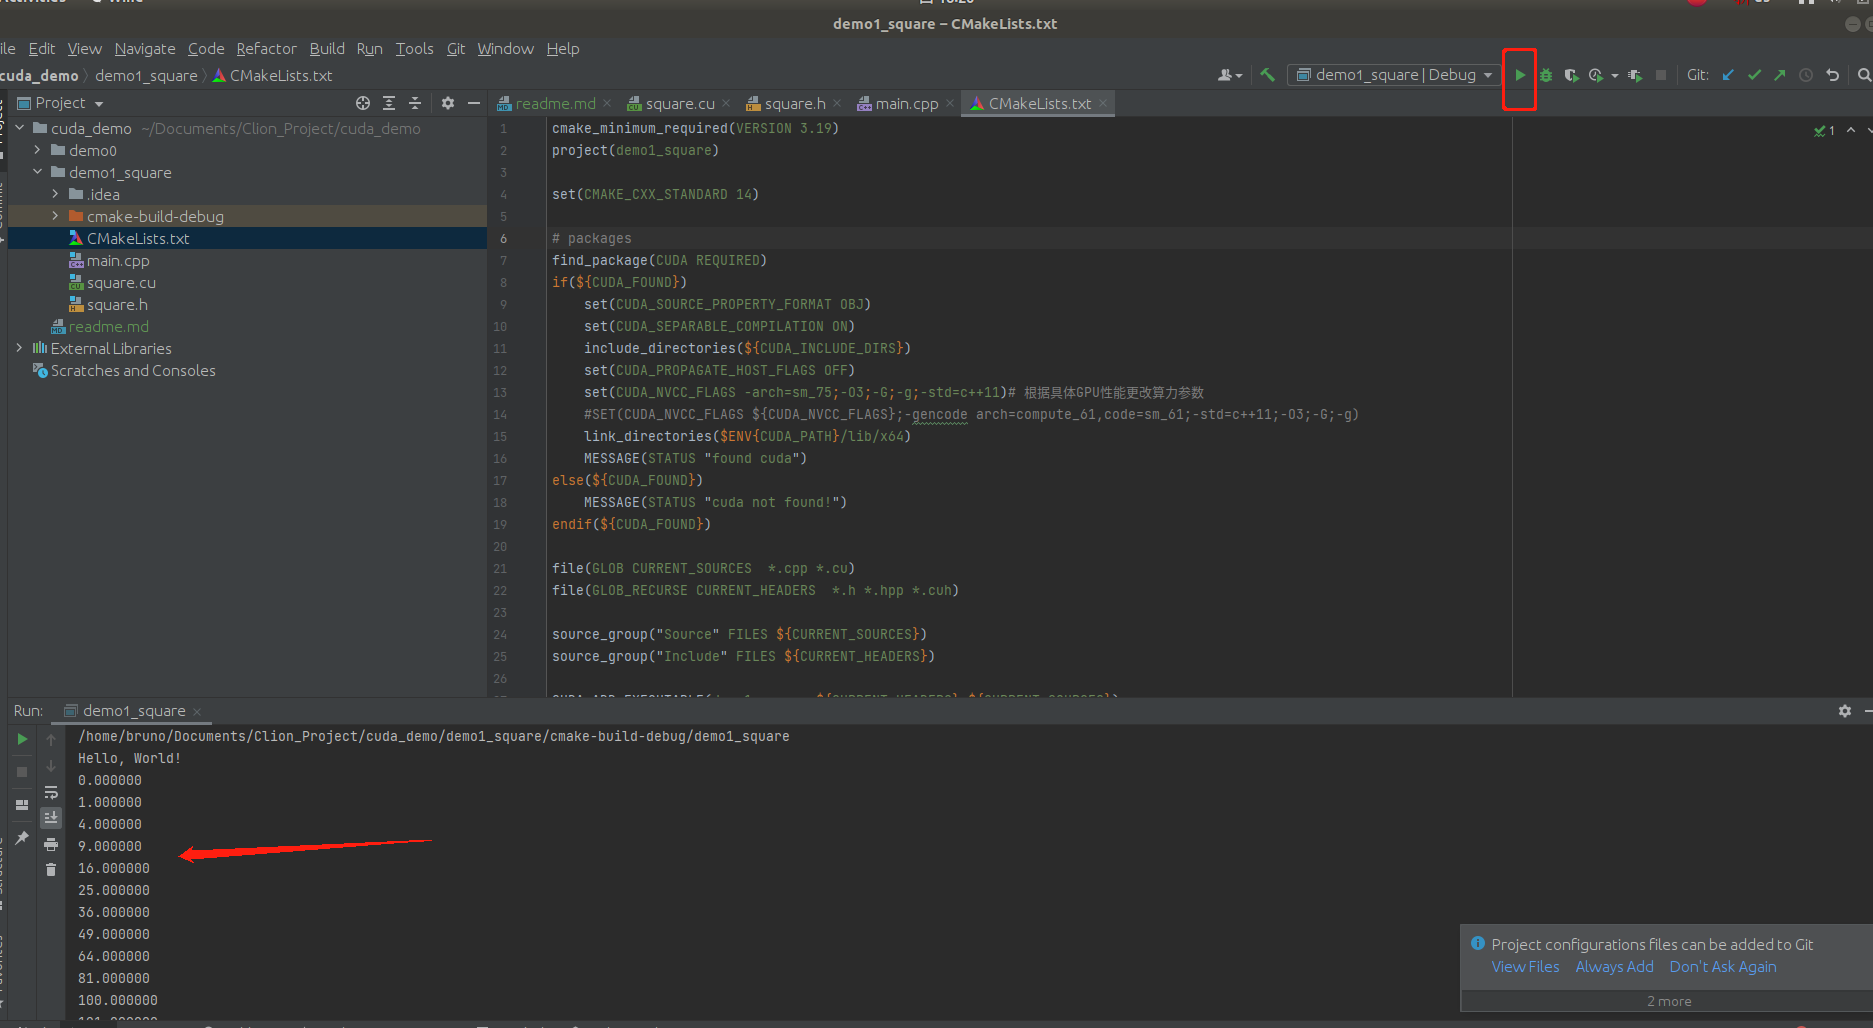Push commits with the Git green arrow
Viewport: 1873px width, 1028px height.
tap(1780, 75)
